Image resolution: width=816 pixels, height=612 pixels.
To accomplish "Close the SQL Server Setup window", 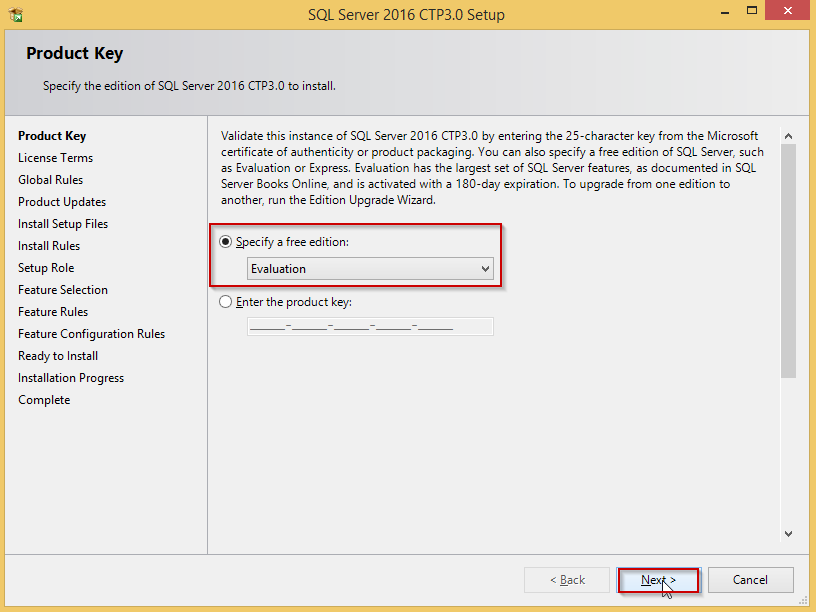I will 788,10.
